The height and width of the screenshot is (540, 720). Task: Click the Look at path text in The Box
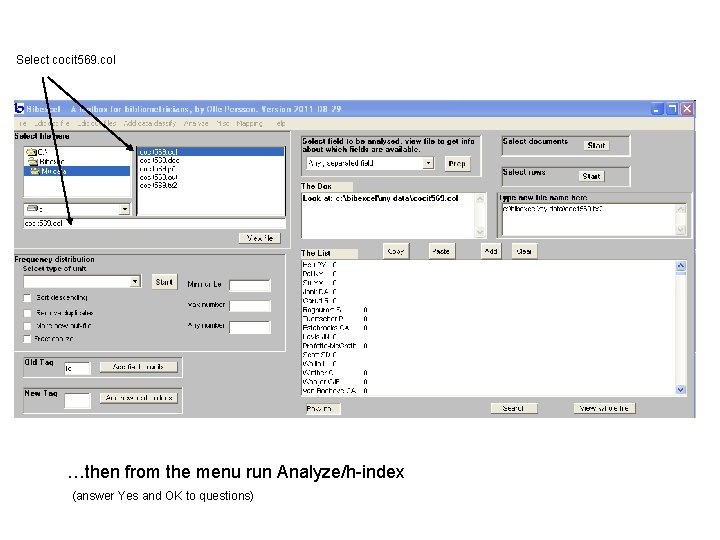[x=380, y=198]
